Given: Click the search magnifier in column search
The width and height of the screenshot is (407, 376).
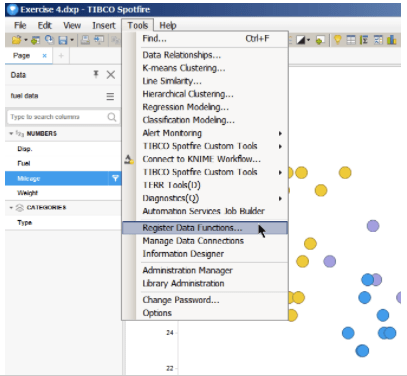Looking at the screenshot, I should 112,117.
